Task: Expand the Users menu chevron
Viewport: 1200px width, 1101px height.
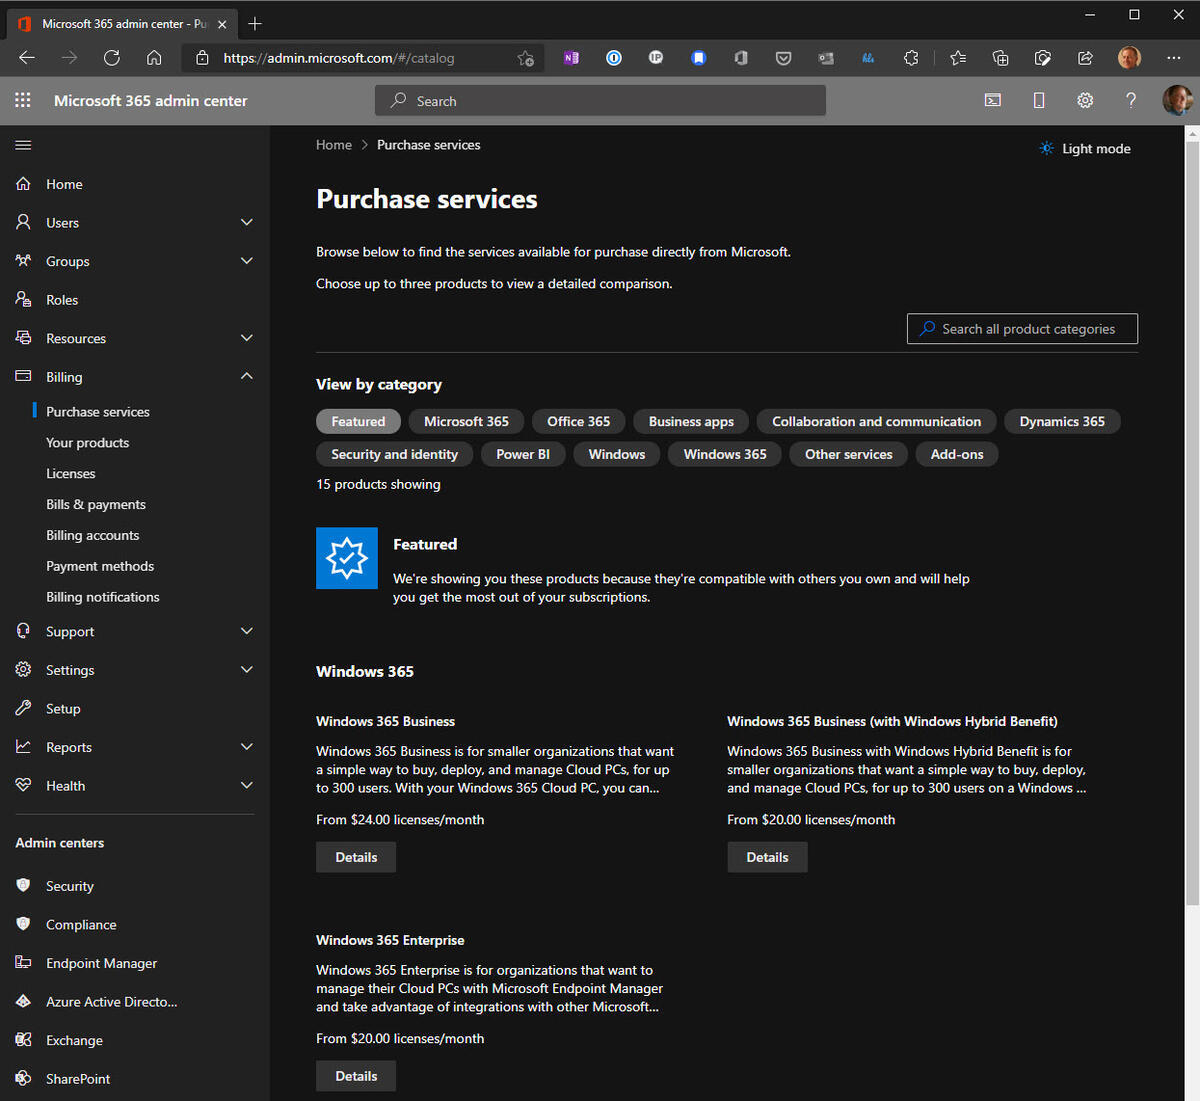Action: pos(247,222)
